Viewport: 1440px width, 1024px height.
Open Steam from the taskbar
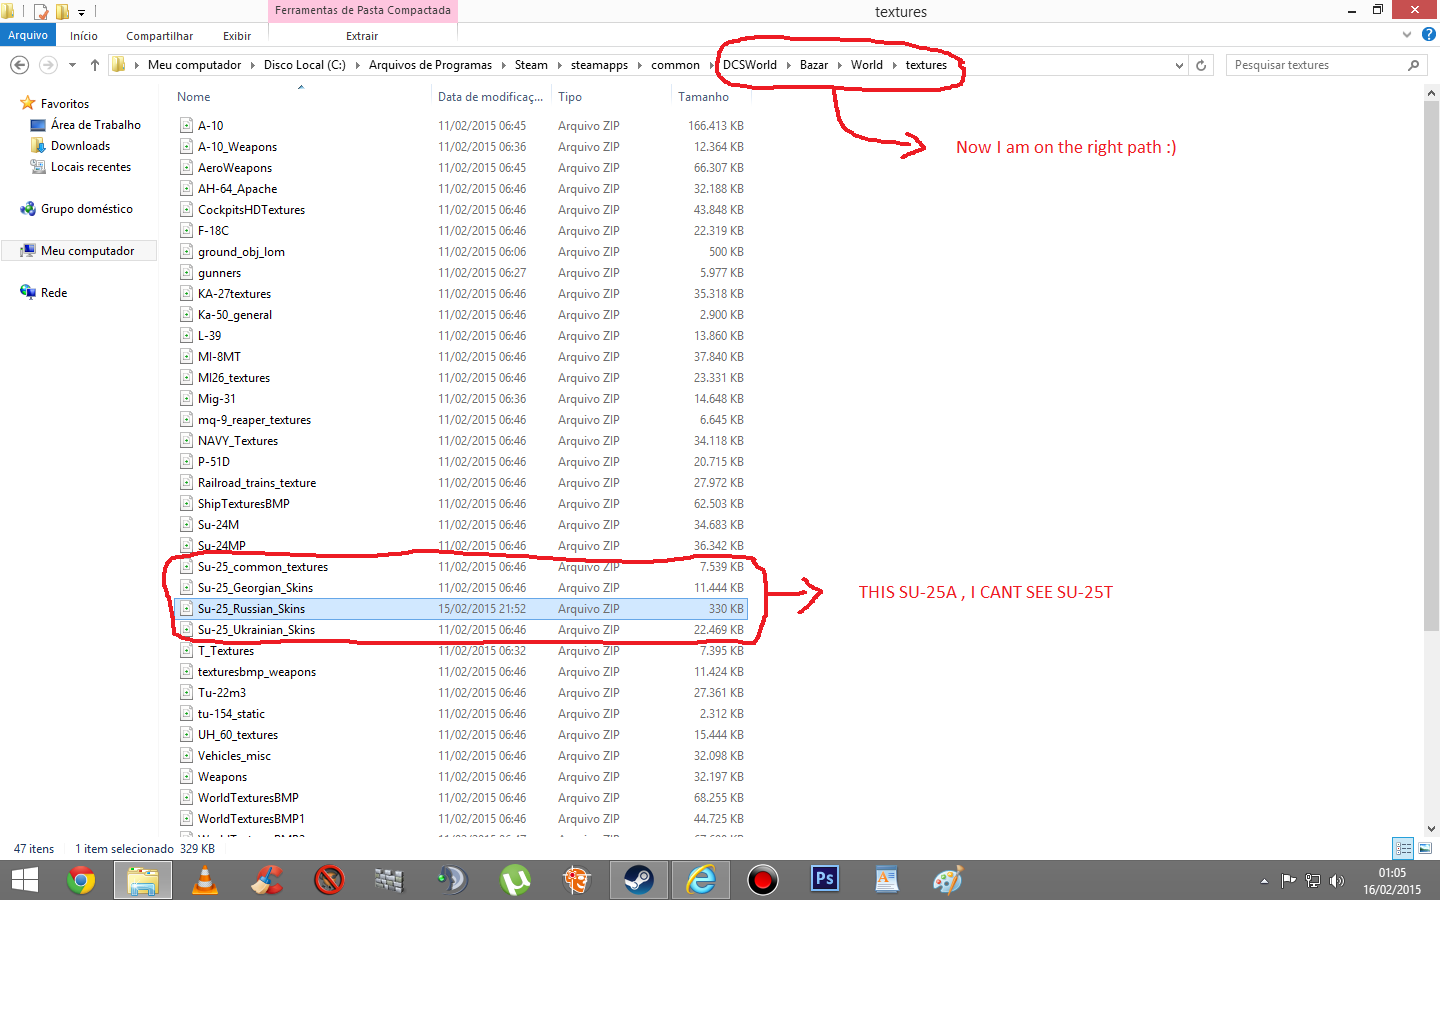click(639, 880)
